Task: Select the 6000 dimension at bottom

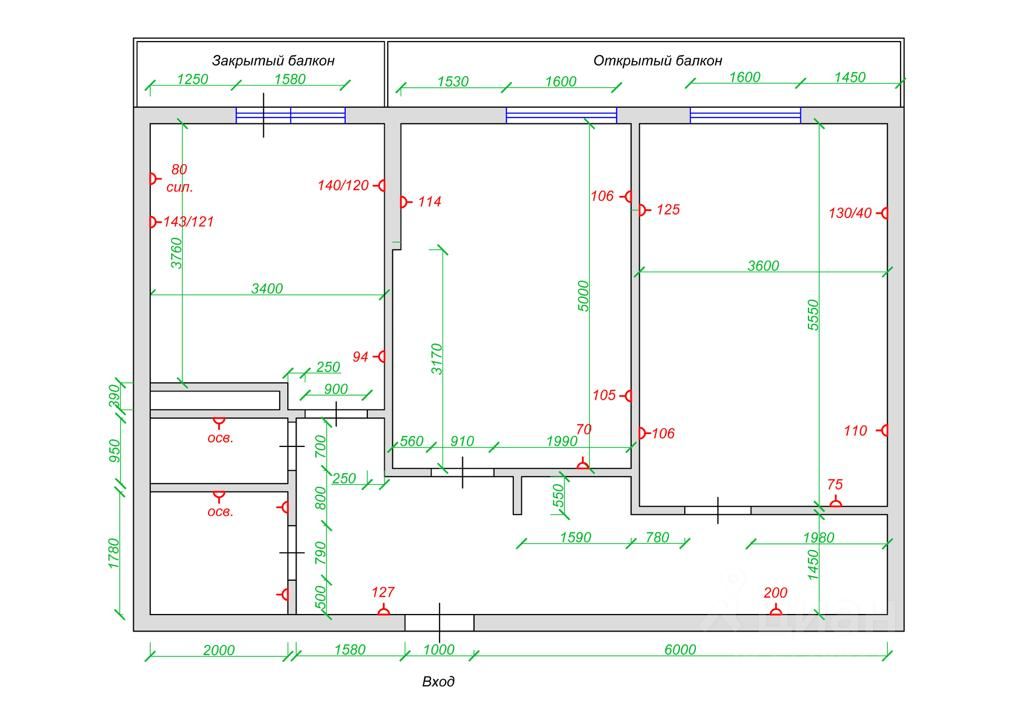Action: click(680, 650)
